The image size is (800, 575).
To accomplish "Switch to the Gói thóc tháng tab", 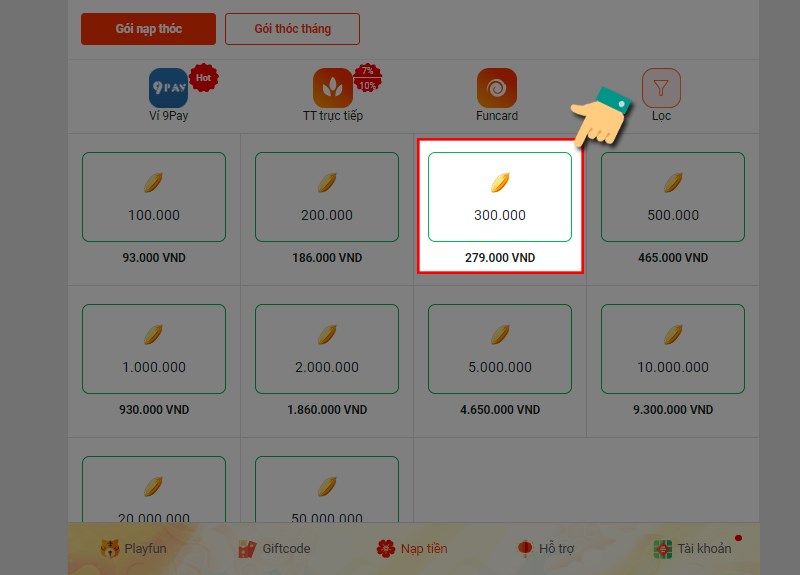I will point(292,29).
